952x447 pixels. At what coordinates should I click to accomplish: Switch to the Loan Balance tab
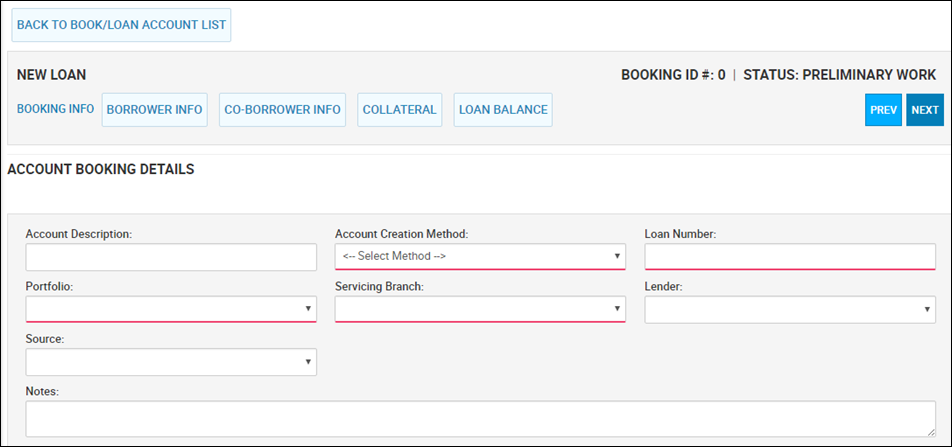[503, 110]
